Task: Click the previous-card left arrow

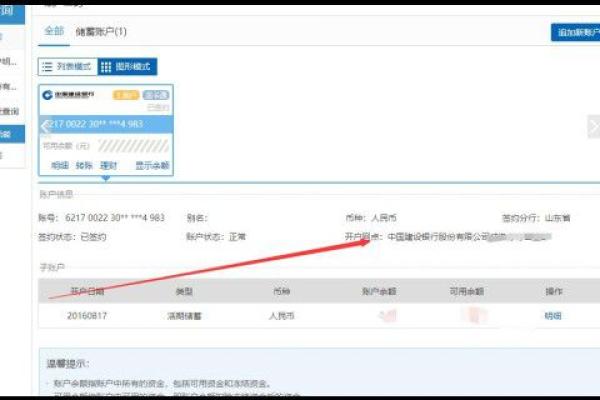Action: 45,125
